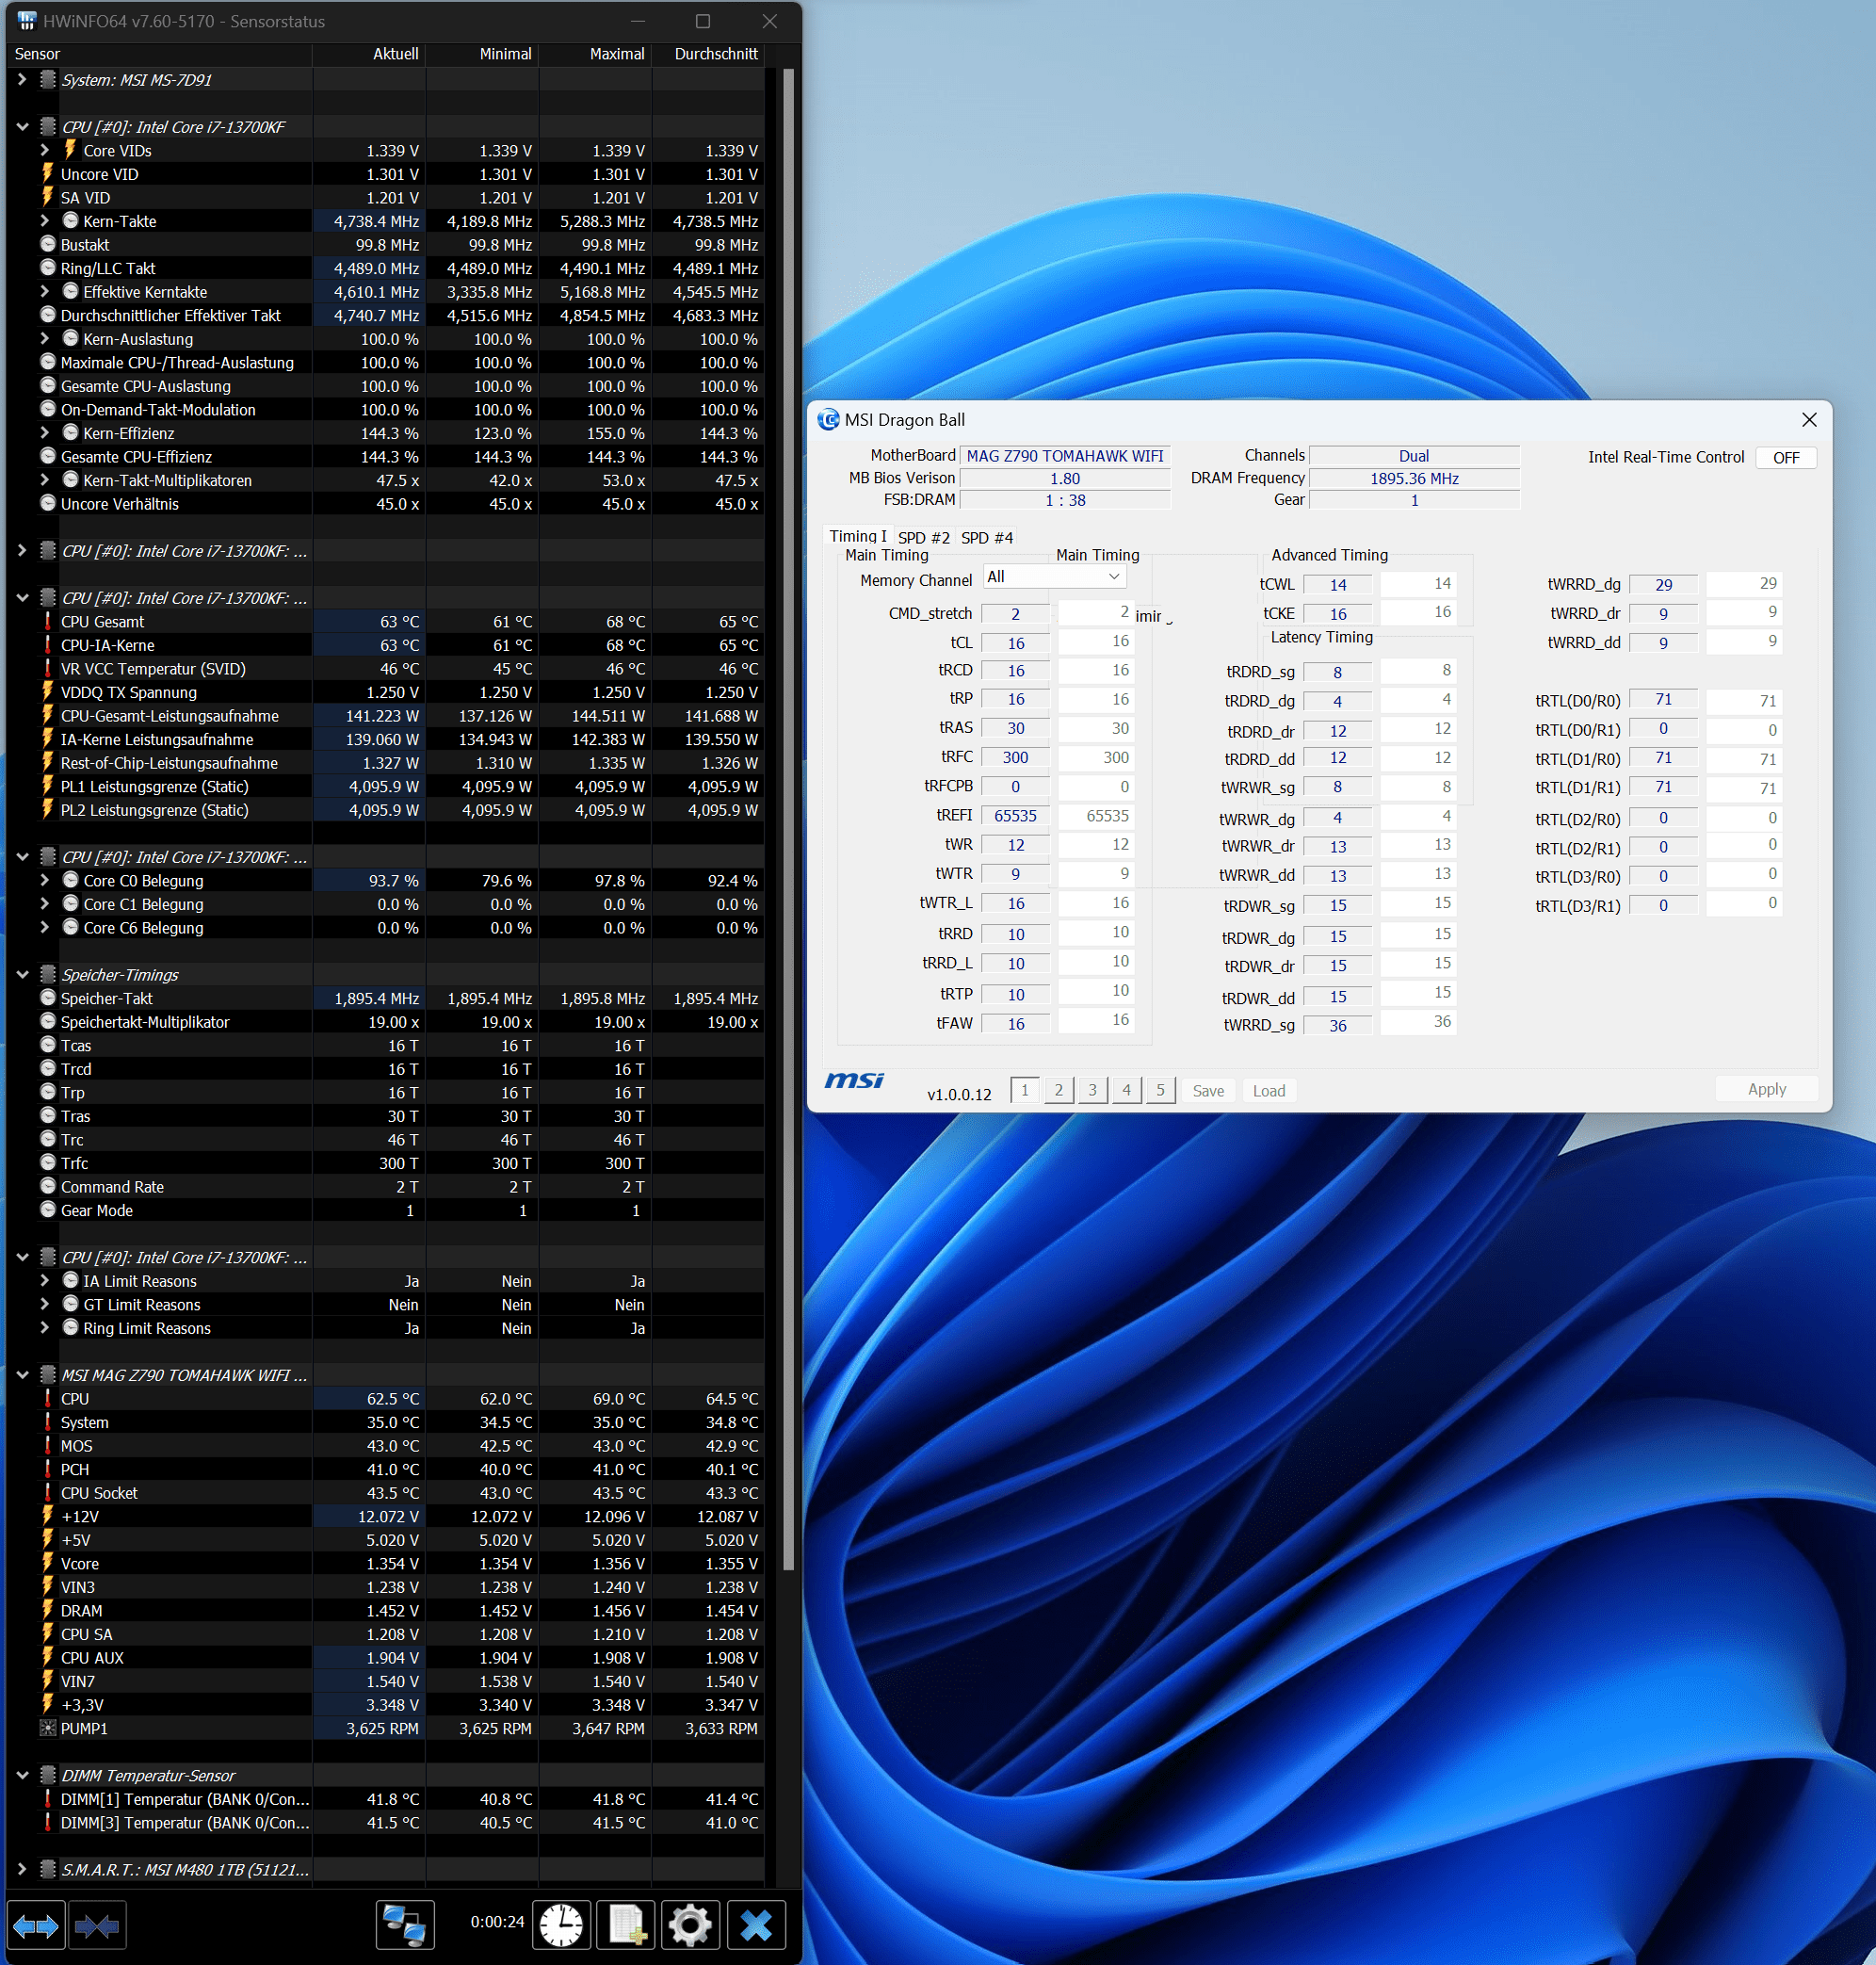Expand the Kern-Takte row
The width and height of the screenshot is (1876, 1965).
[x=45, y=221]
